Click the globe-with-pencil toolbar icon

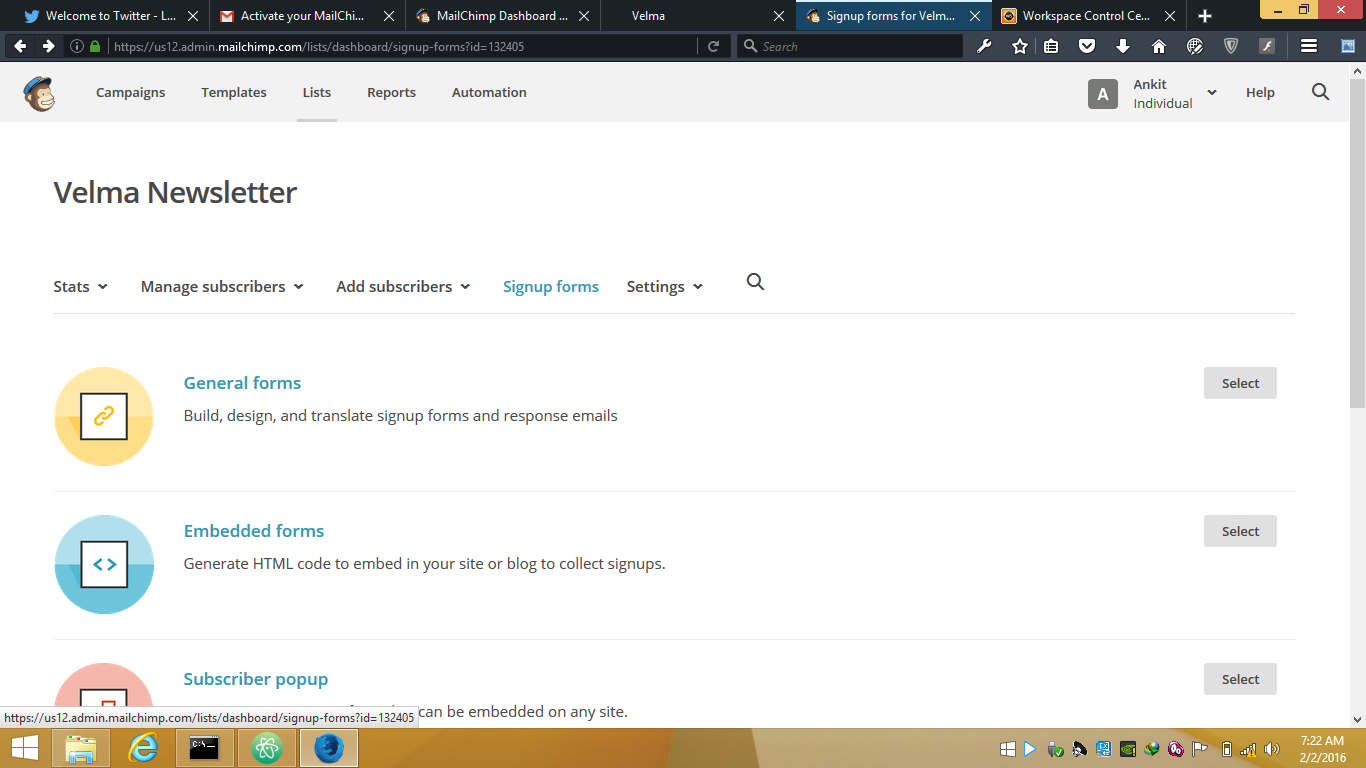[x=1195, y=46]
